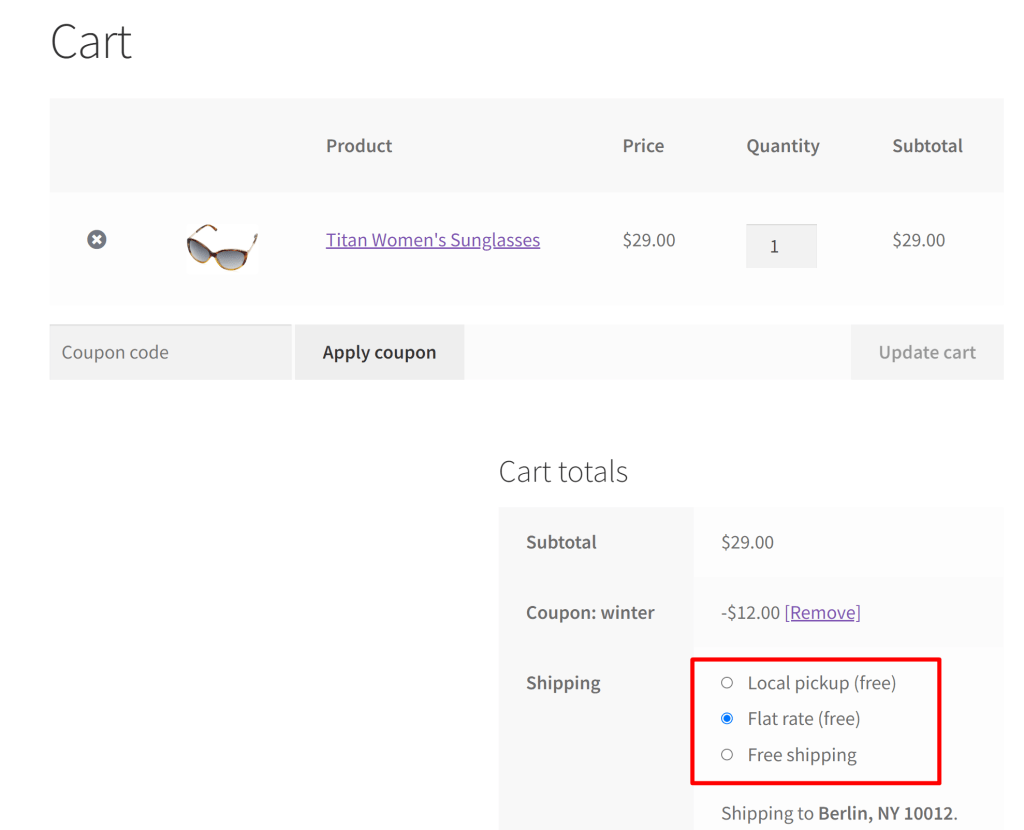Click inside the Coupon code field
Screen dimensions: 1024x830
(x=170, y=352)
